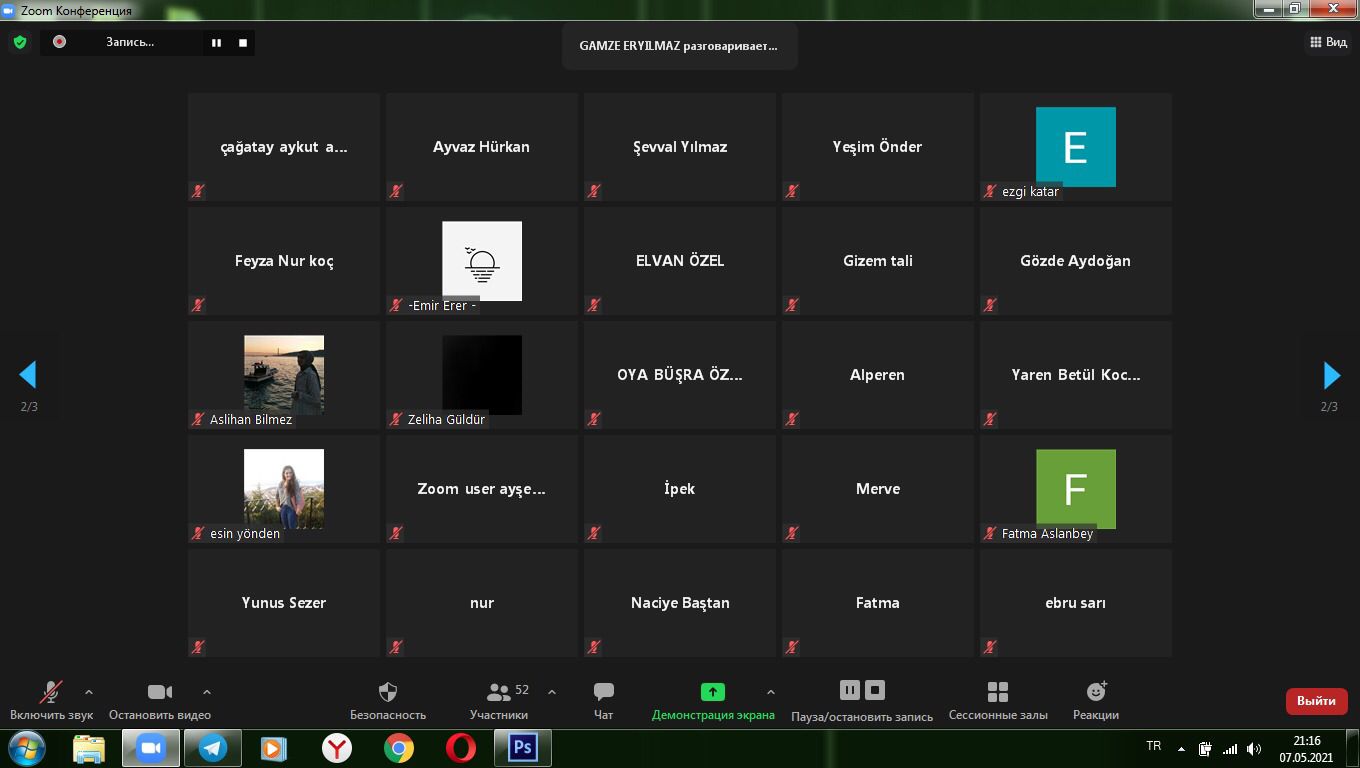Click the green encryption shield icon

(x=20, y=42)
